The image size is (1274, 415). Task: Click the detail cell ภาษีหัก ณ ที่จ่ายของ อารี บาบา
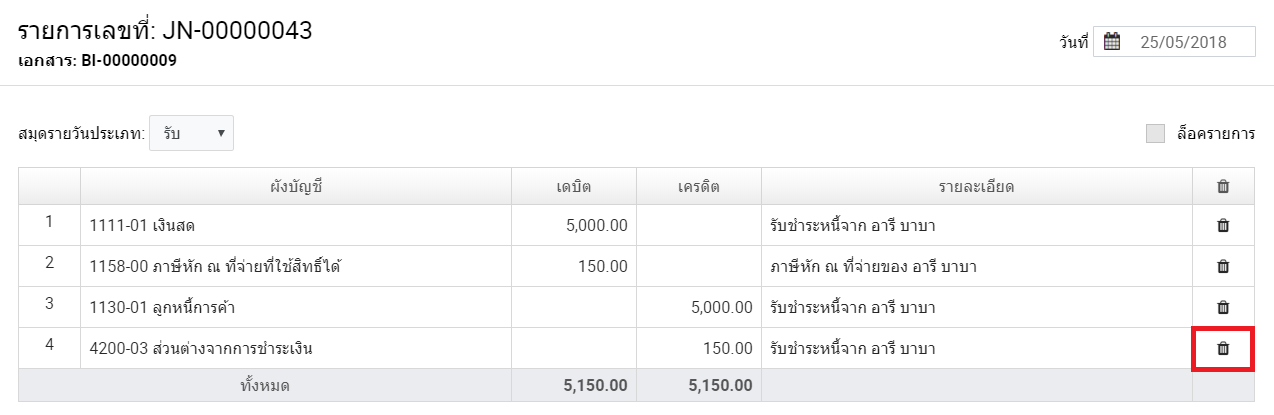click(x=977, y=267)
